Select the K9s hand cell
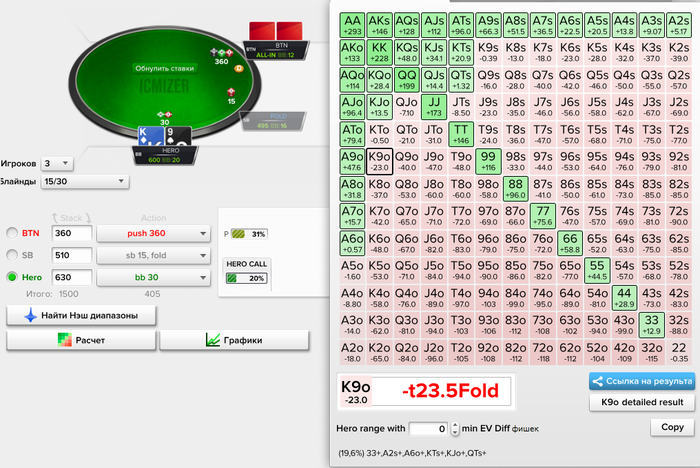Image resolution: width=700 pixels, height=468 pixels. 488,52
